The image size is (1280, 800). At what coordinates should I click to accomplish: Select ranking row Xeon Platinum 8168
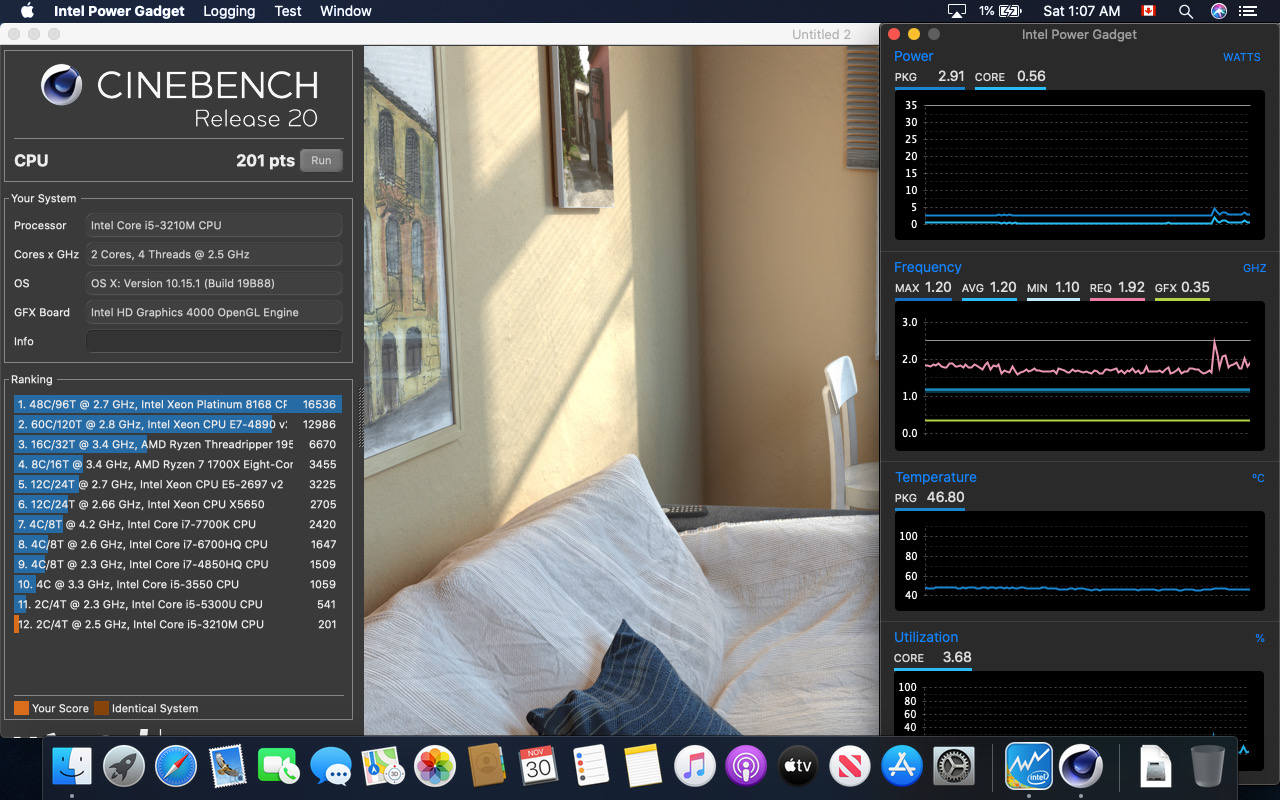(x=178, y=404)
